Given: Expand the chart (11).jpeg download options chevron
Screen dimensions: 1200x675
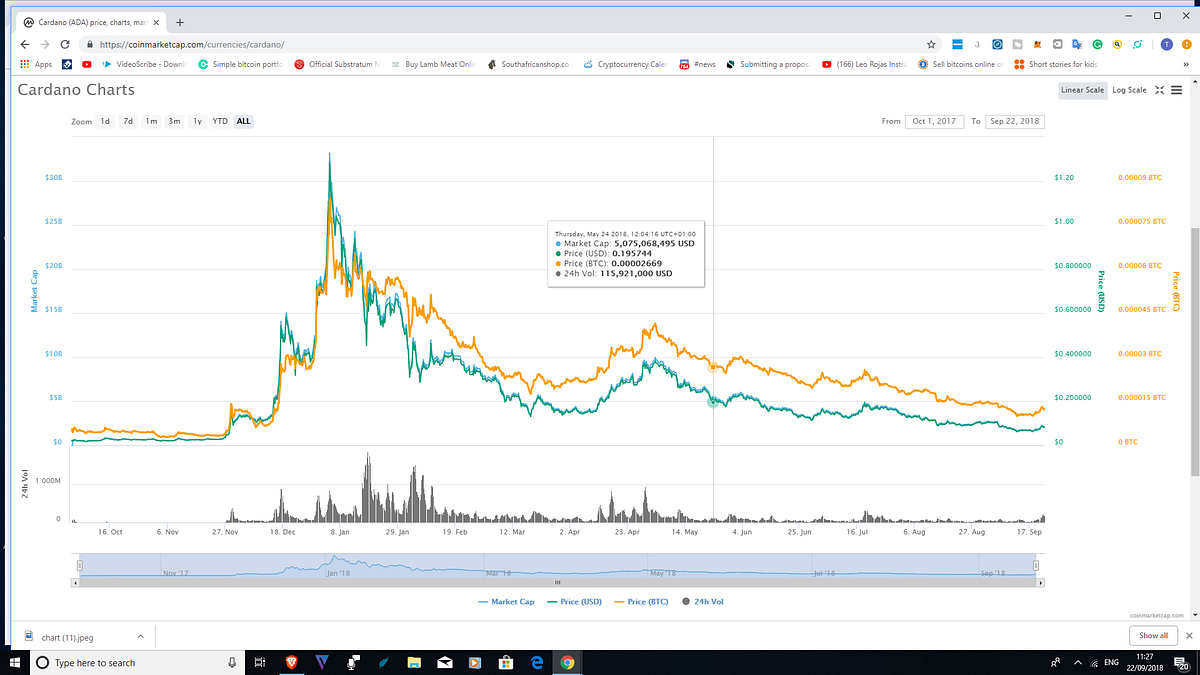Looking at the screenshot, I should coord(140,636).
